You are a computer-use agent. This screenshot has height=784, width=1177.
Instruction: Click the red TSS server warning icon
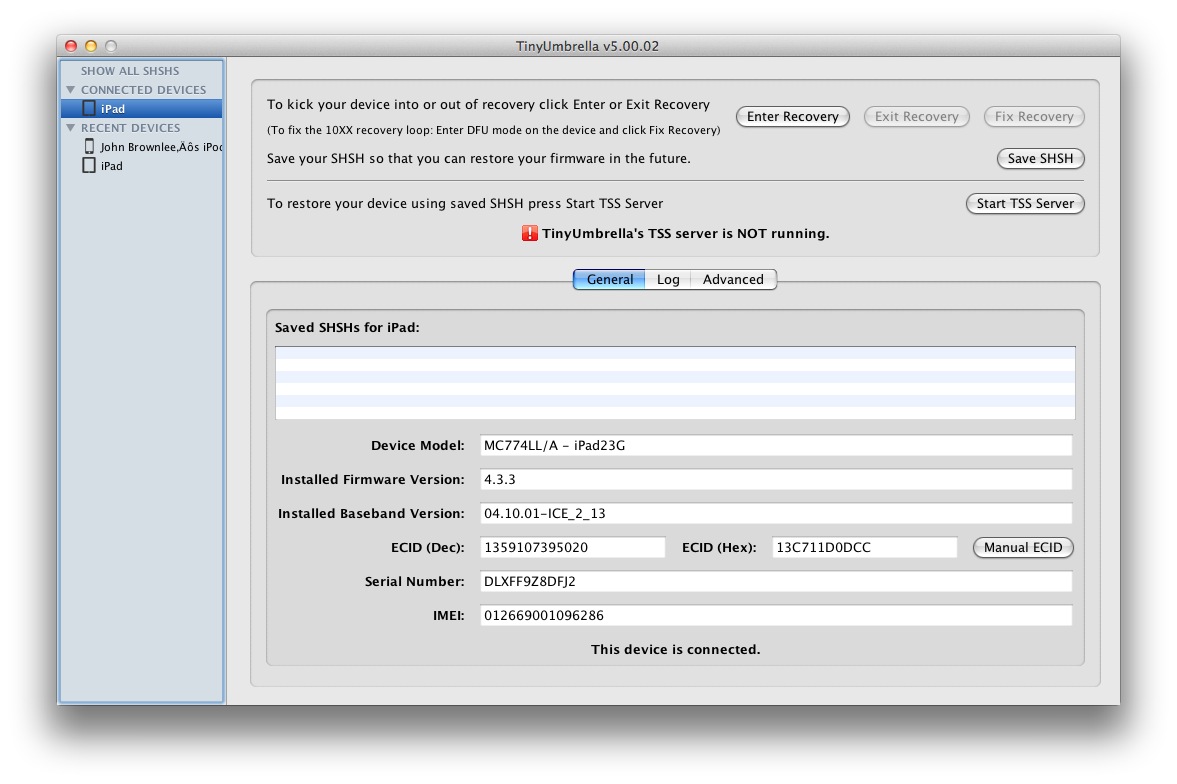[530, 233]
